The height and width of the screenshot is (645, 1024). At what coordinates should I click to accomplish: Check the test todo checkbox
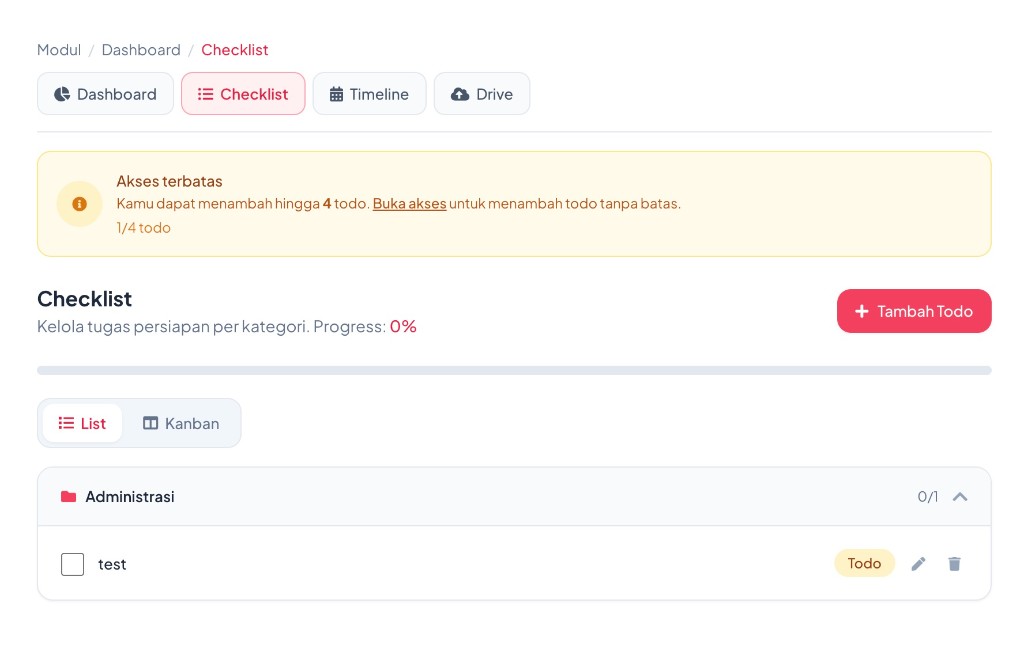(x=72, y=564)
